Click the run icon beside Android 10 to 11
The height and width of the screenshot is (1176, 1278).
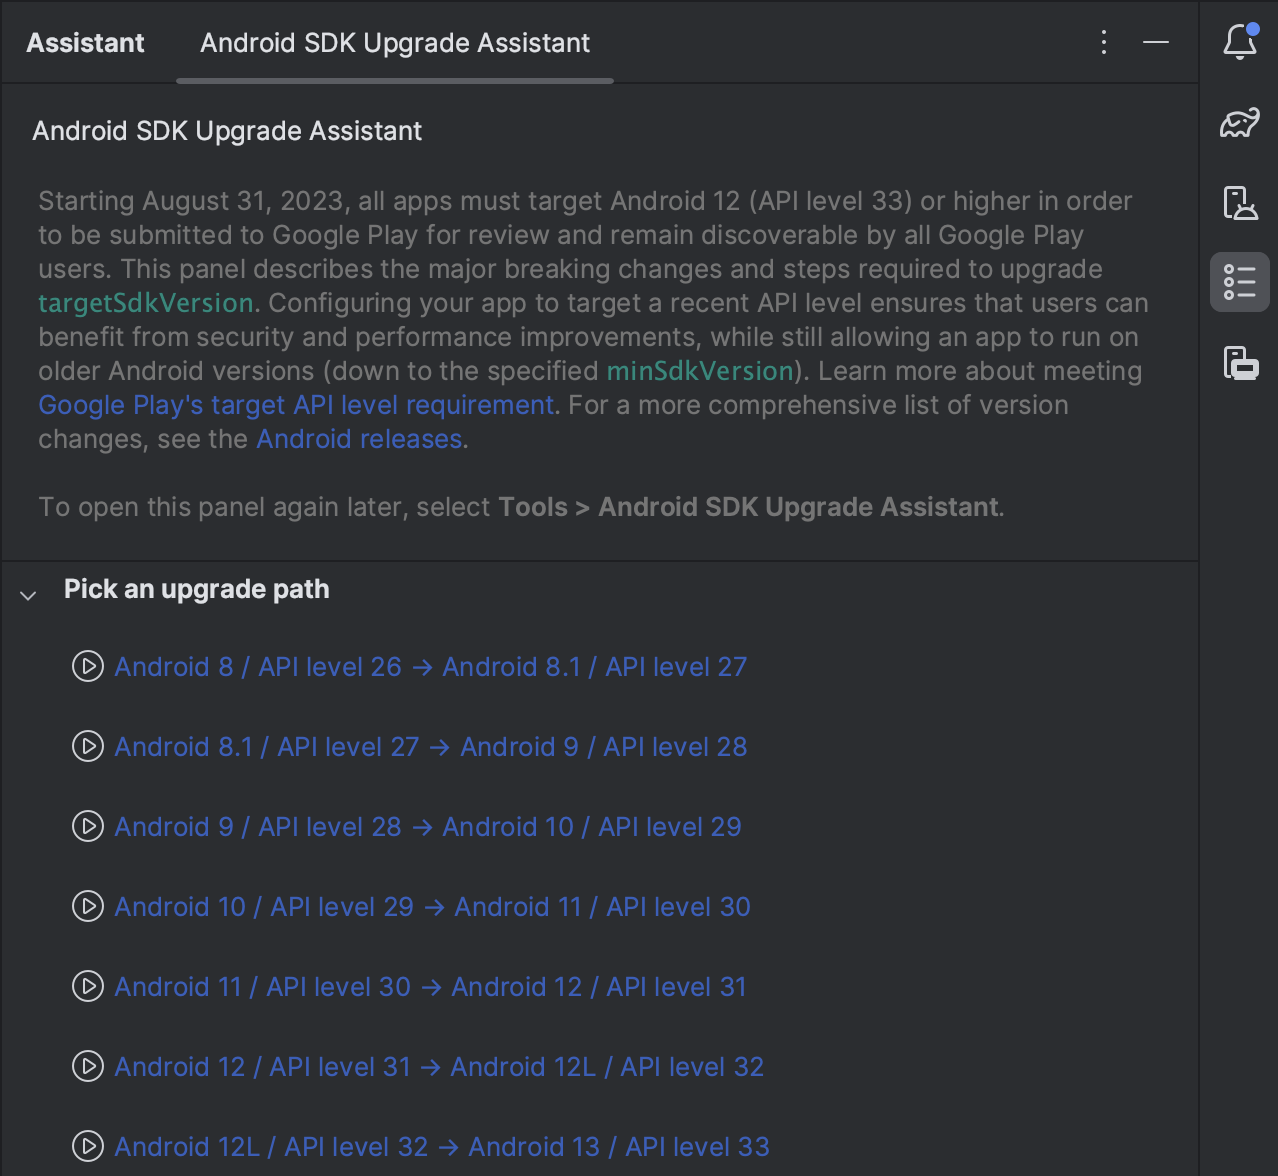pos(88,906)
